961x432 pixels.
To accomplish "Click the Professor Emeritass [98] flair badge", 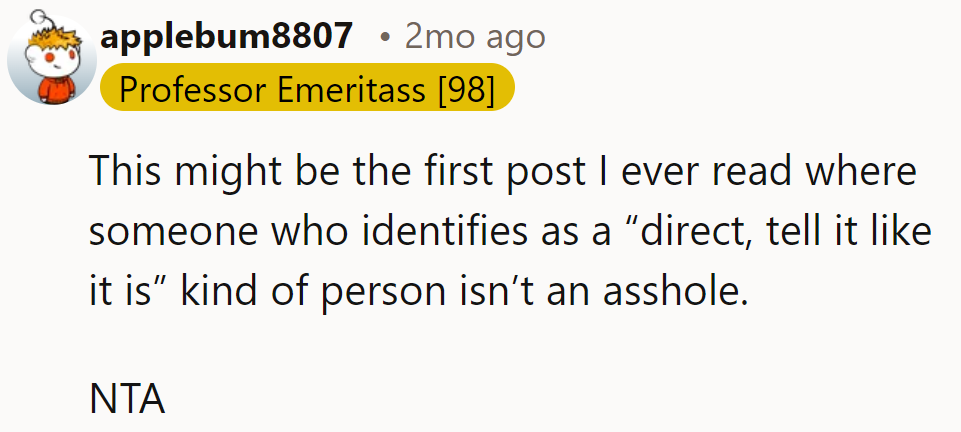I will [307, 89].
